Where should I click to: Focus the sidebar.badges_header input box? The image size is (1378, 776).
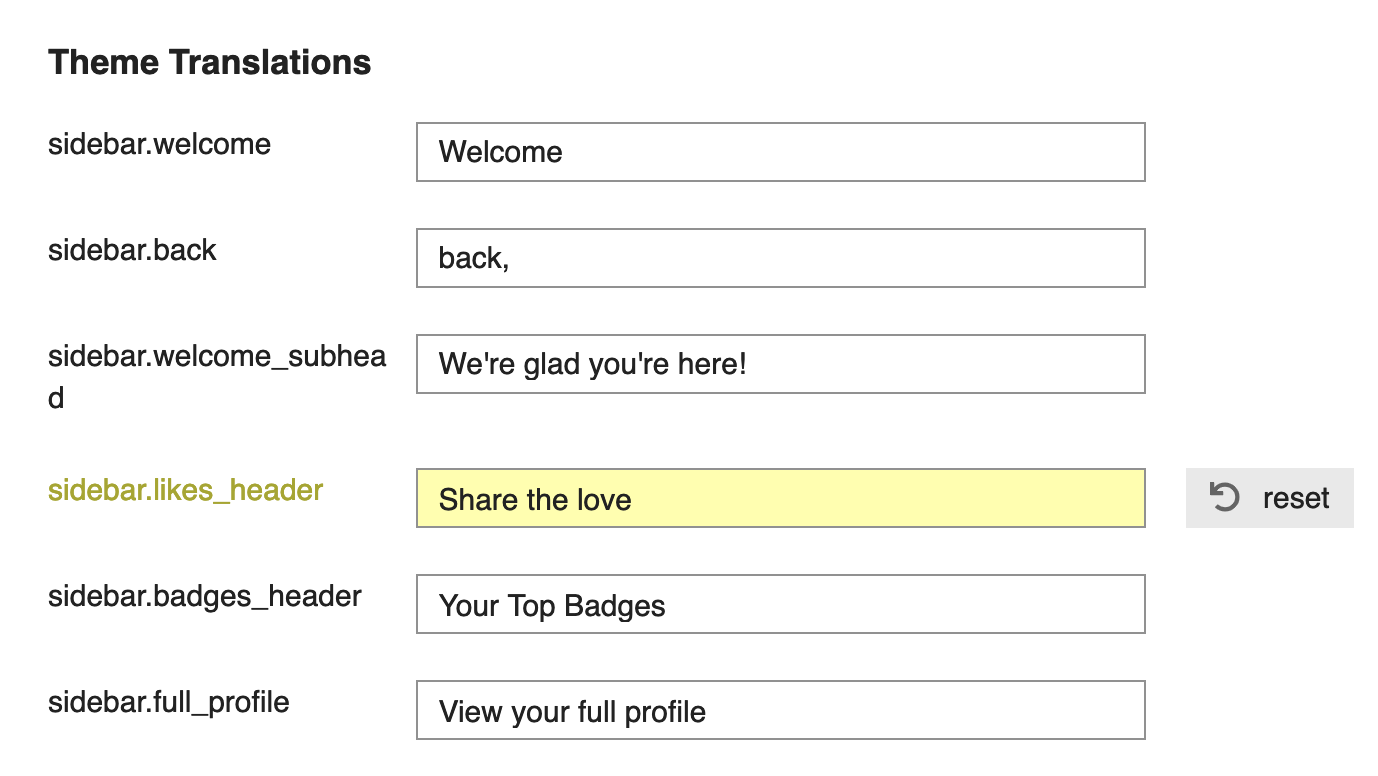[780, 604]
